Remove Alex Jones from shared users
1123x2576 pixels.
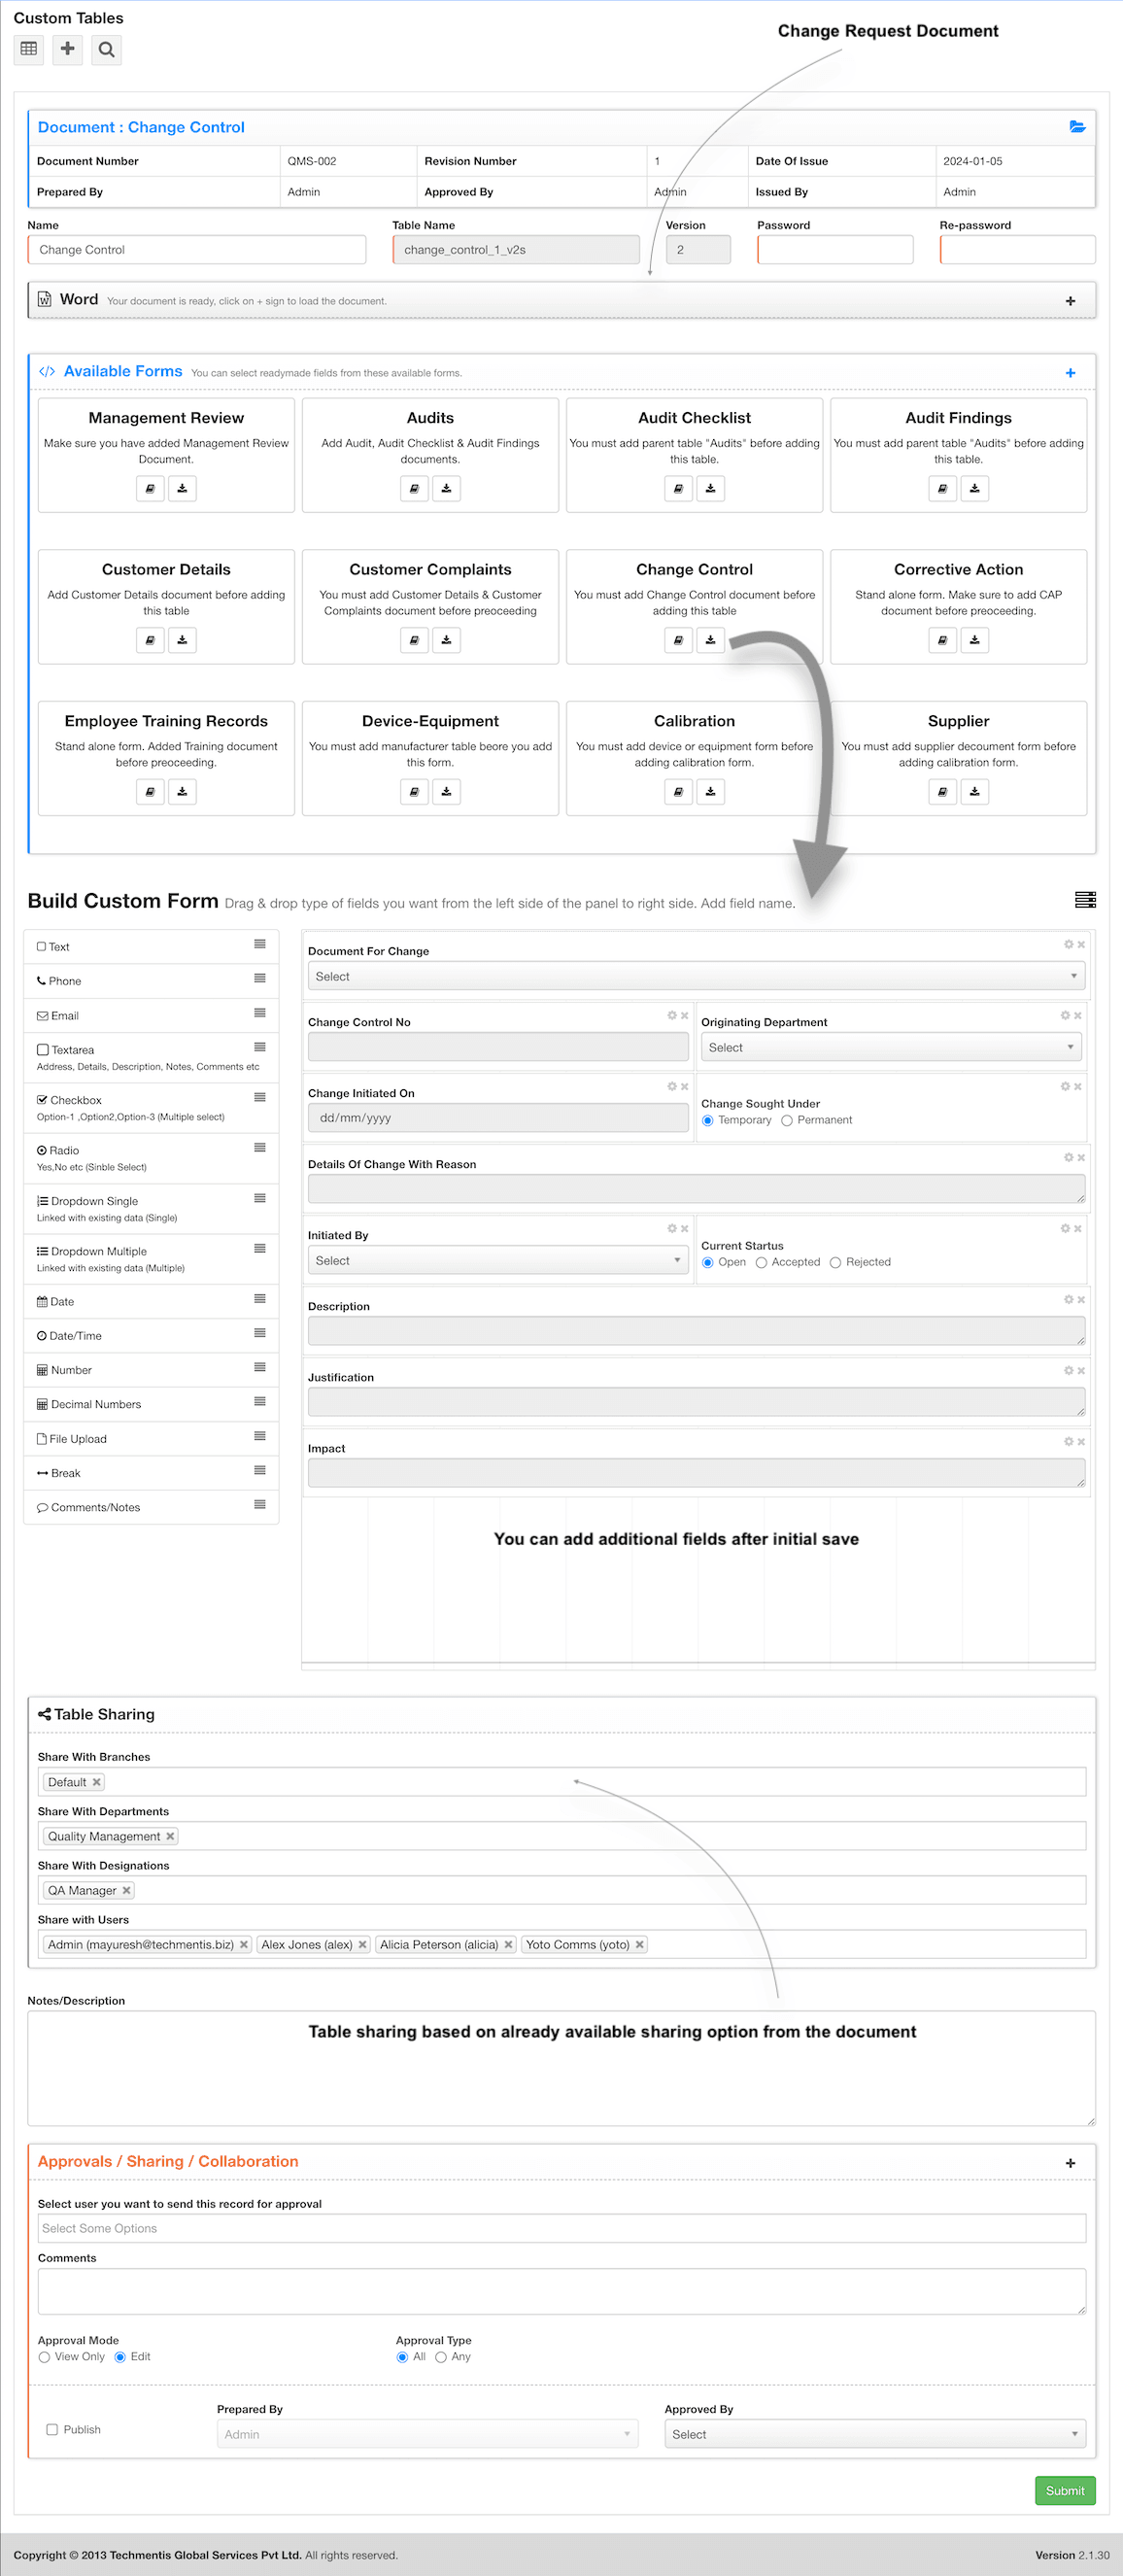(362, 1944)
